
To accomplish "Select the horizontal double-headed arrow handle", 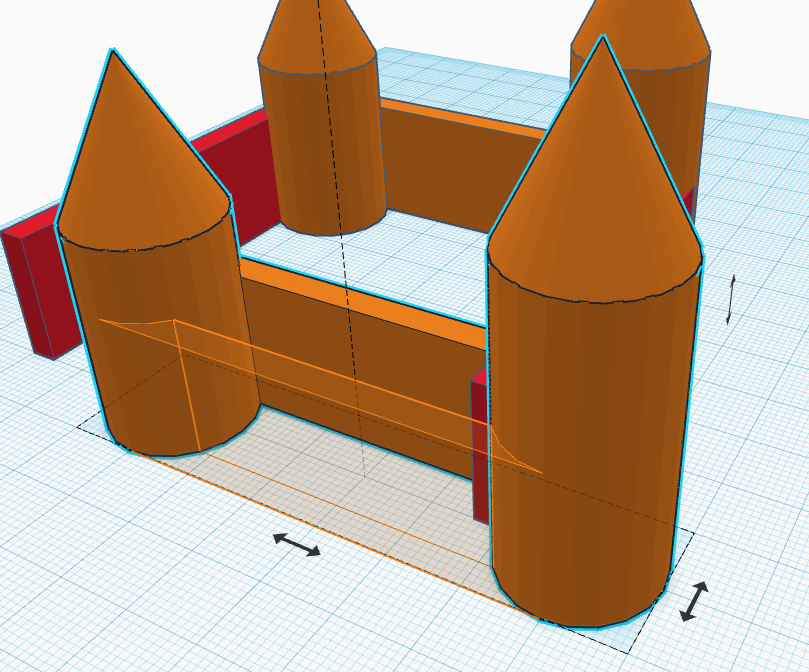I will tap(296, 545).
